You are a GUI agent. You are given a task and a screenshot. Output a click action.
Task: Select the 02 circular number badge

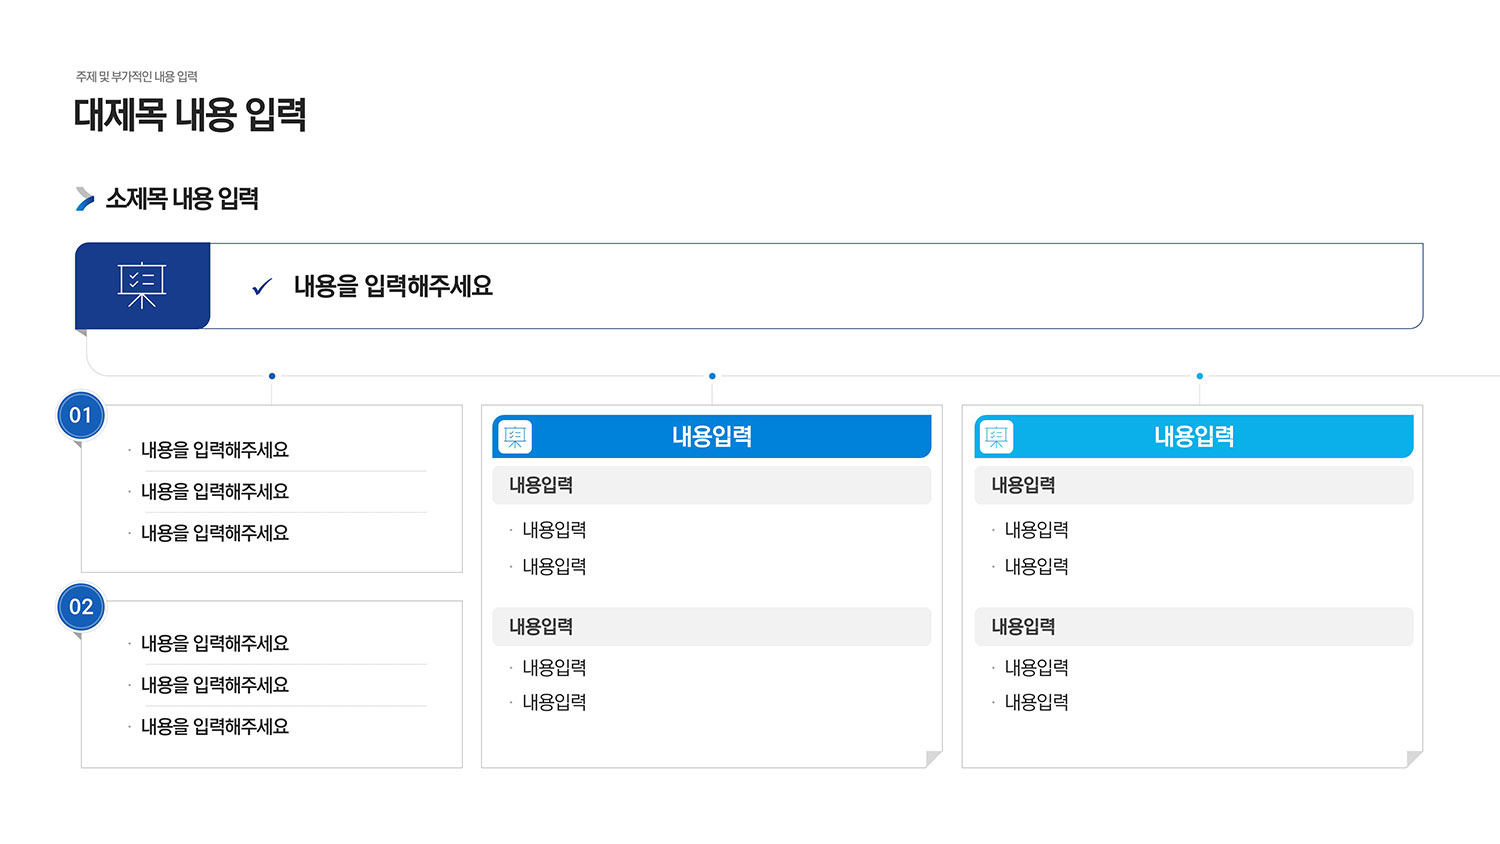pos(81,607)
